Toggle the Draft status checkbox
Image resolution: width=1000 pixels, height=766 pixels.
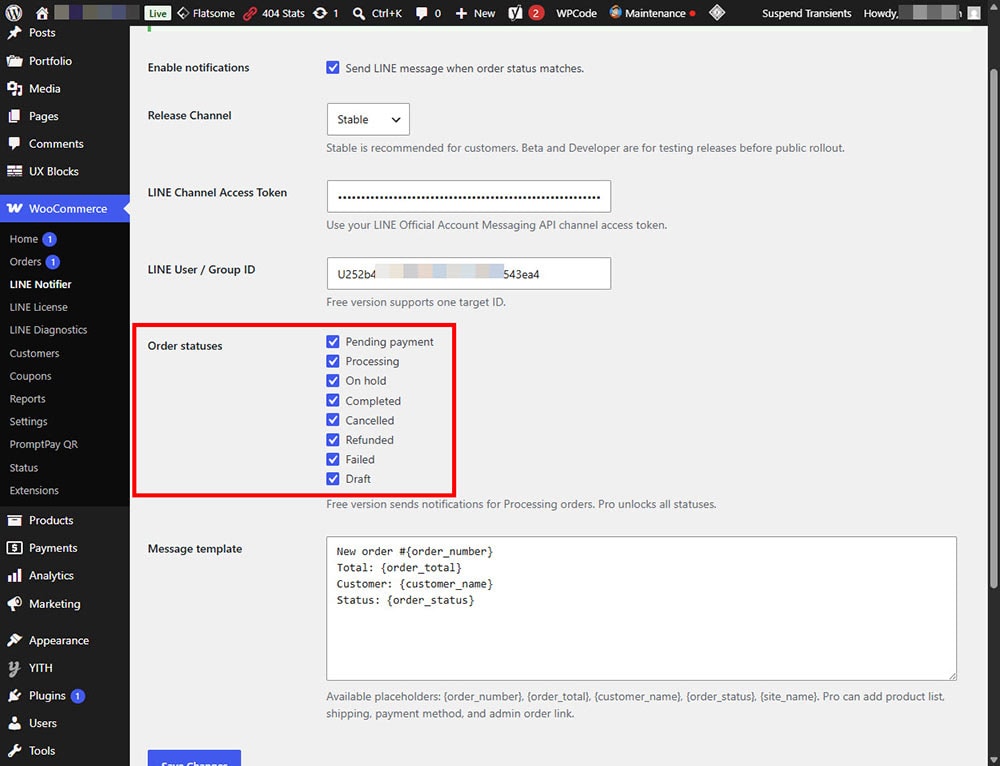tap(333, 478)
